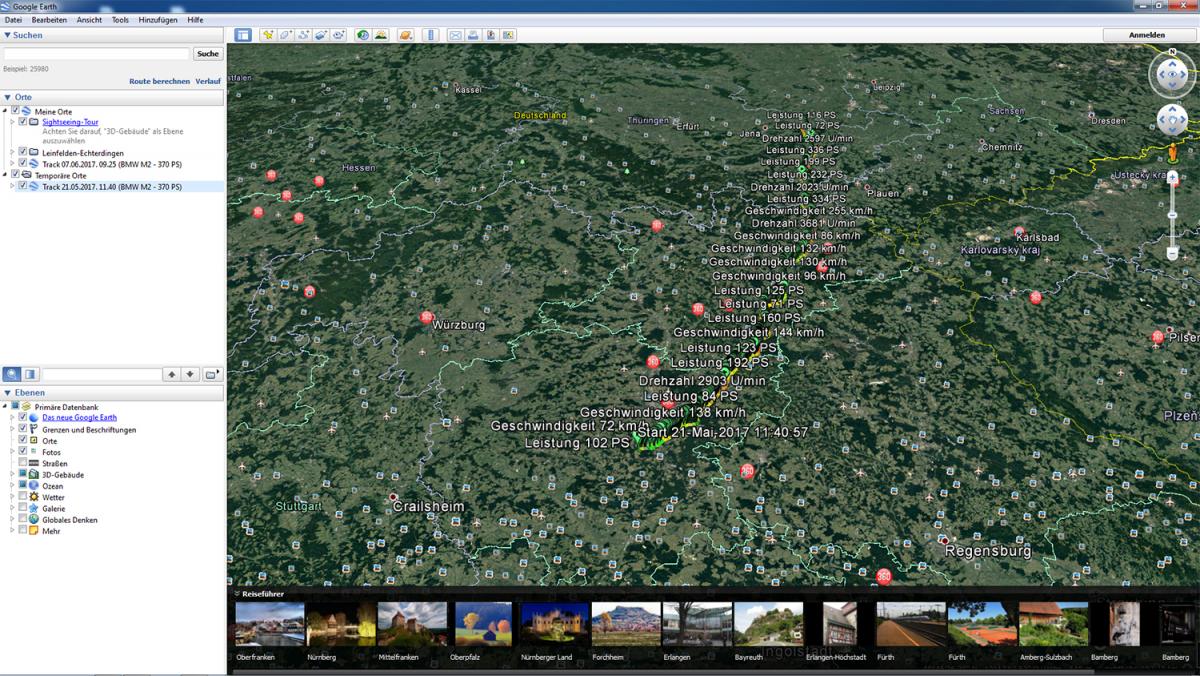This screenshot has height=676, width=1200.
Task: Click the Route berechnen link
Action: (159, 81)
